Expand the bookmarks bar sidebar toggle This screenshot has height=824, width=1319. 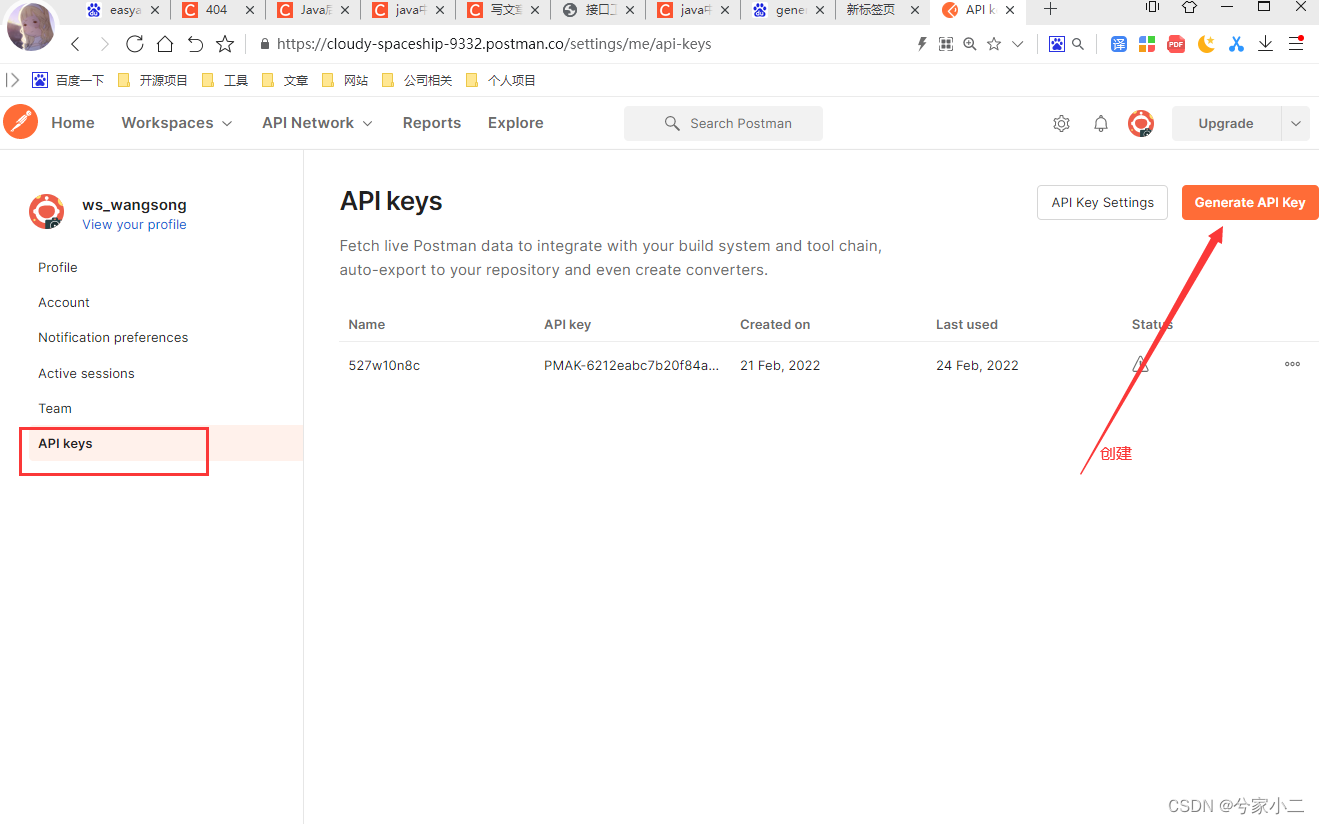13,80
